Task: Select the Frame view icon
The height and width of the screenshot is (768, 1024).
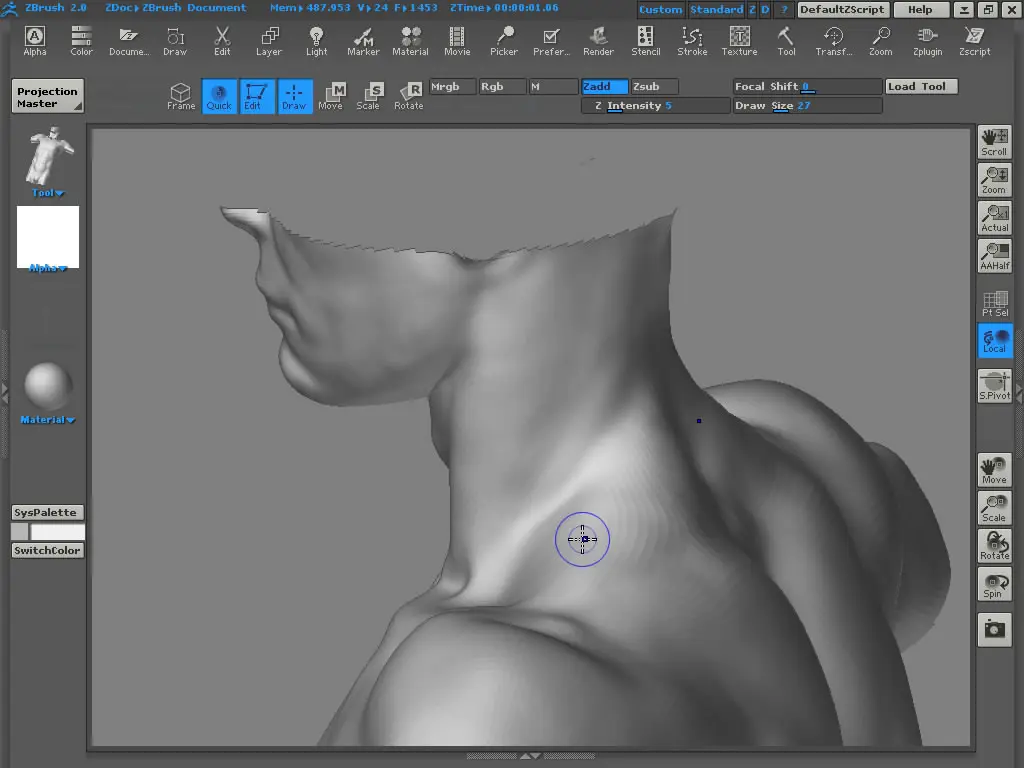Action: pos(181,96)
